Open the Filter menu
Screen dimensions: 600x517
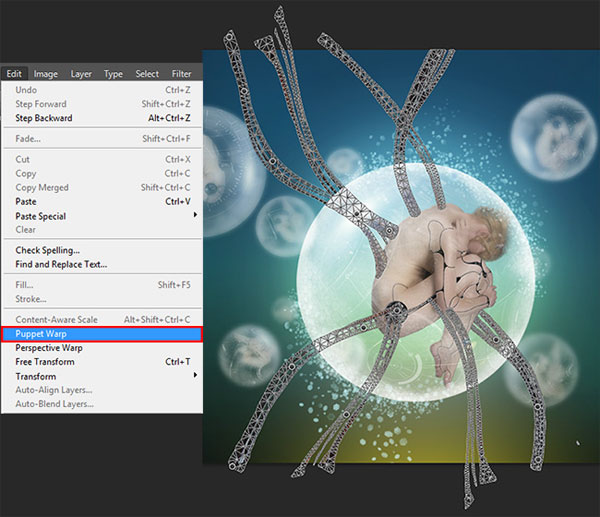tap(181, 73)
